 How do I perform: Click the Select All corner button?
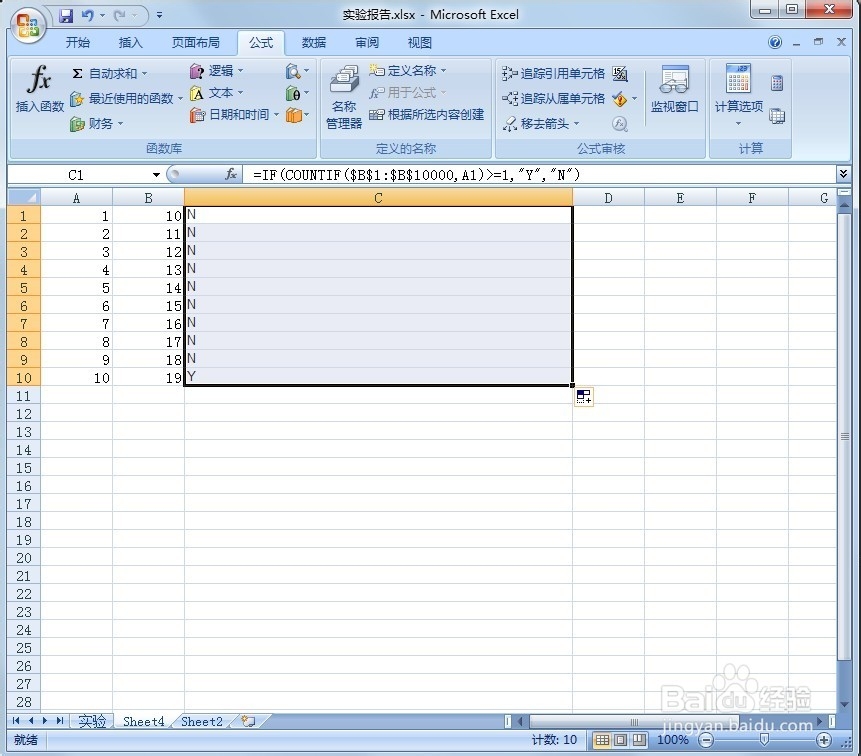[24, 197]
